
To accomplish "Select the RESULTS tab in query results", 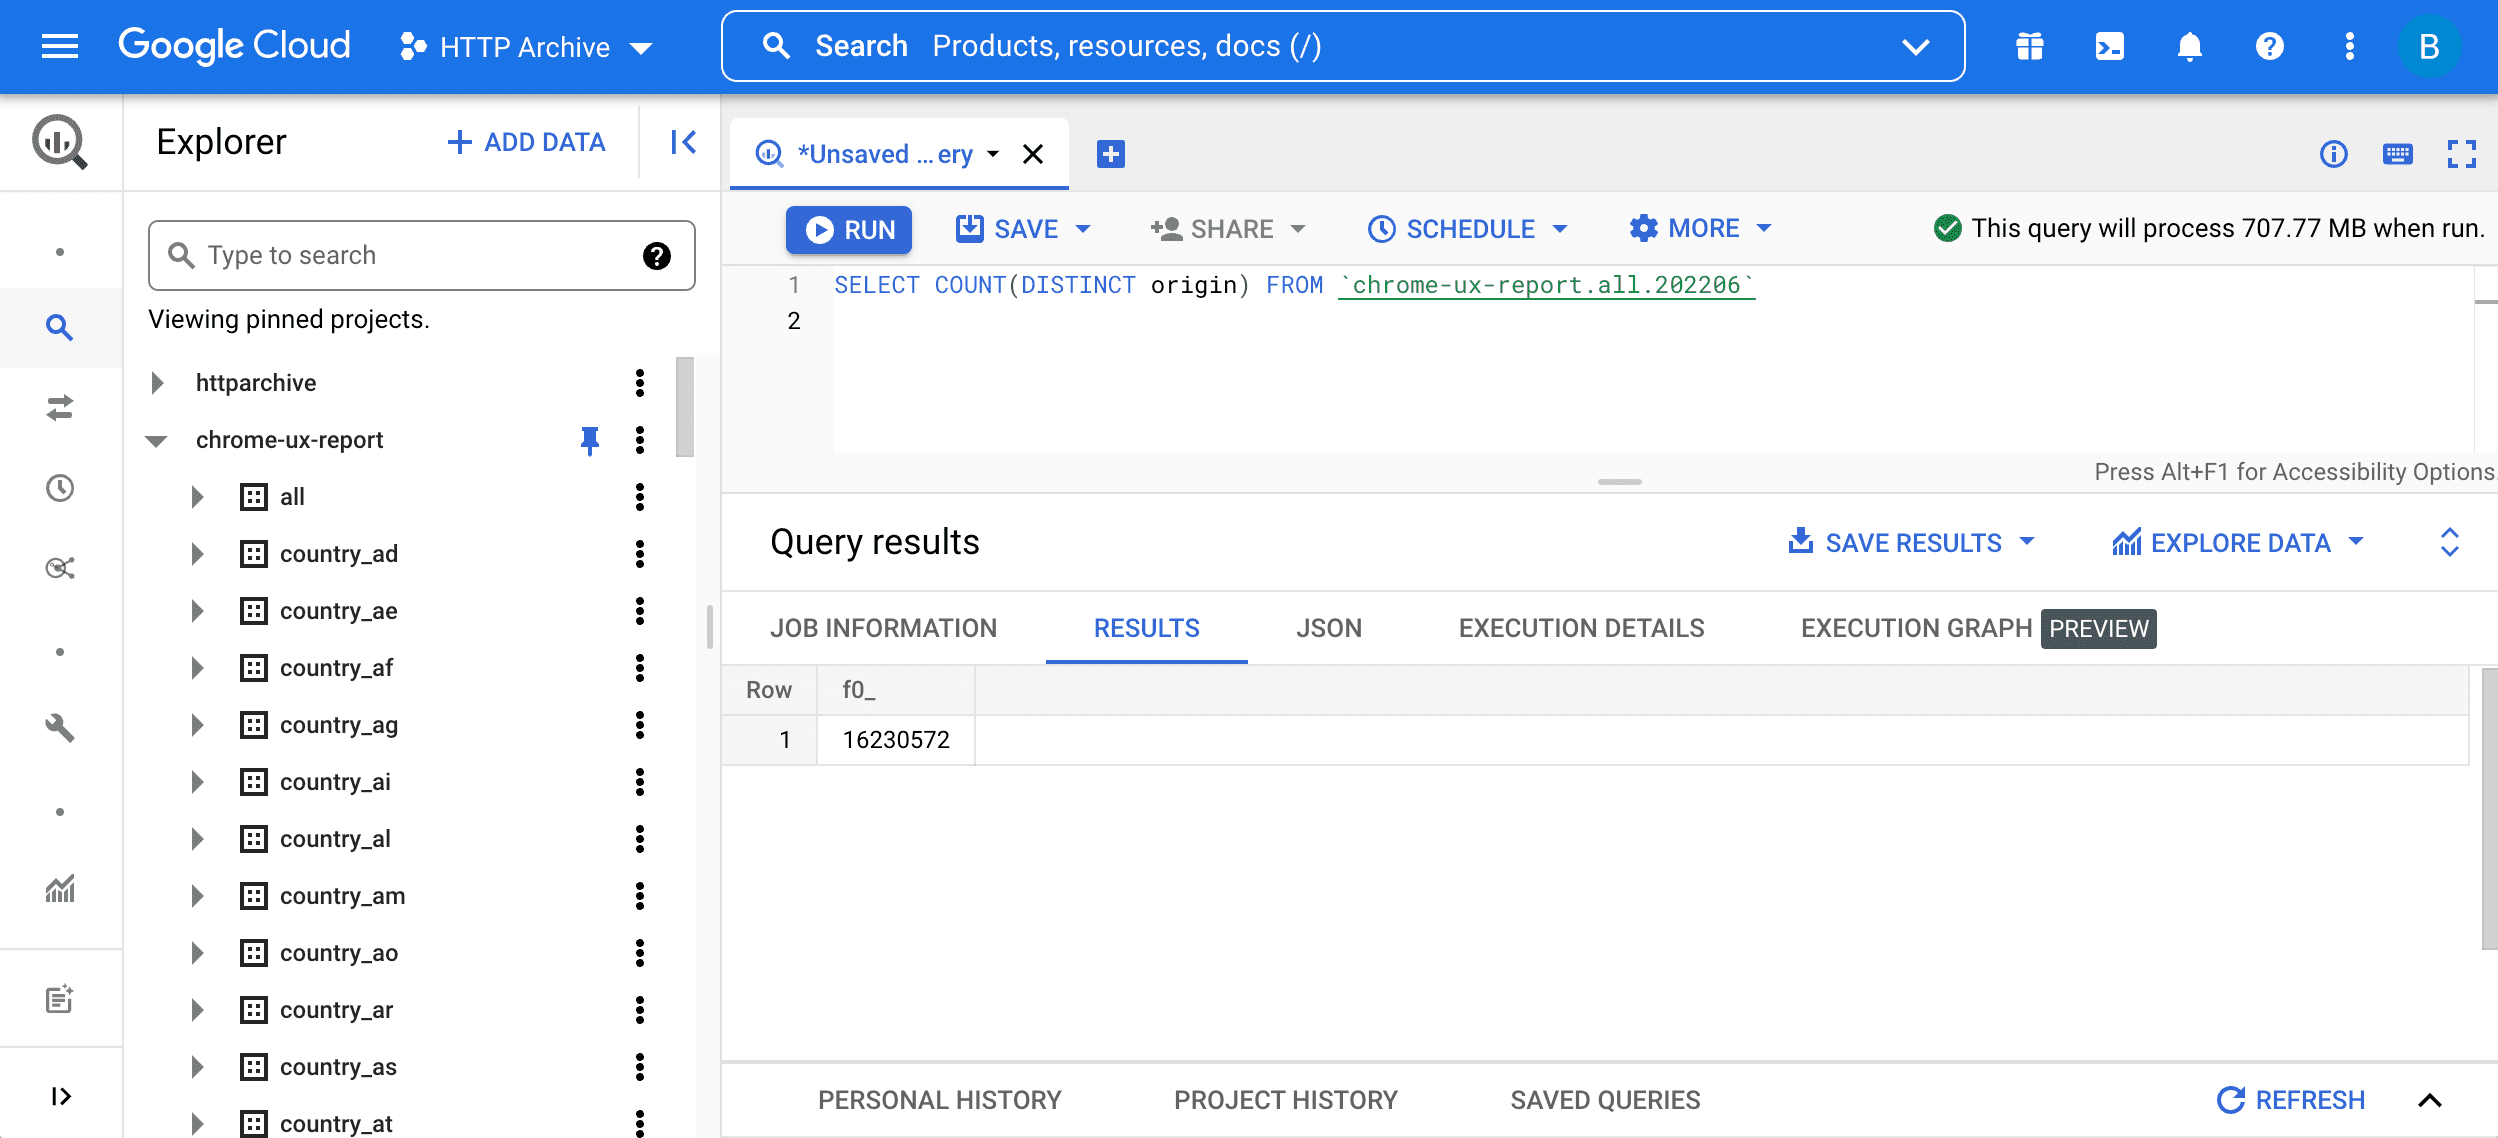I will 1145,626.
